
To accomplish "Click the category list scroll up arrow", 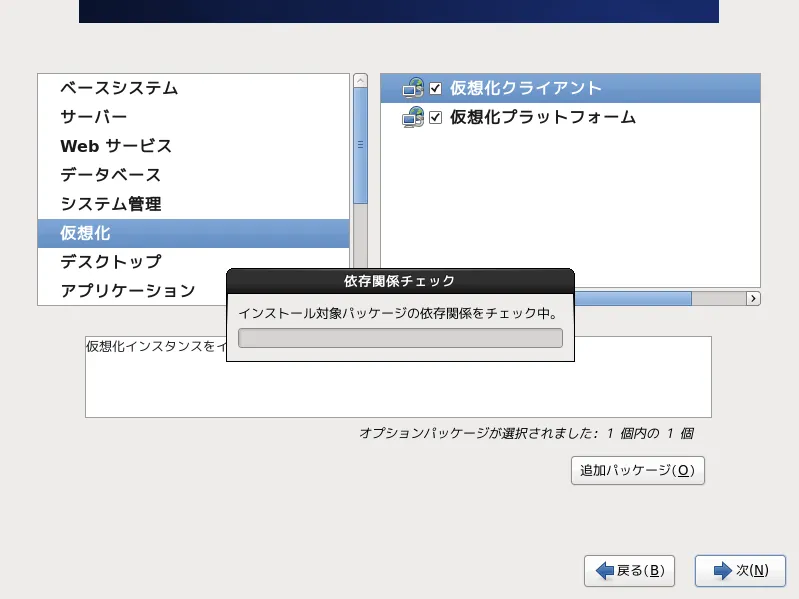I will point(360,80).
